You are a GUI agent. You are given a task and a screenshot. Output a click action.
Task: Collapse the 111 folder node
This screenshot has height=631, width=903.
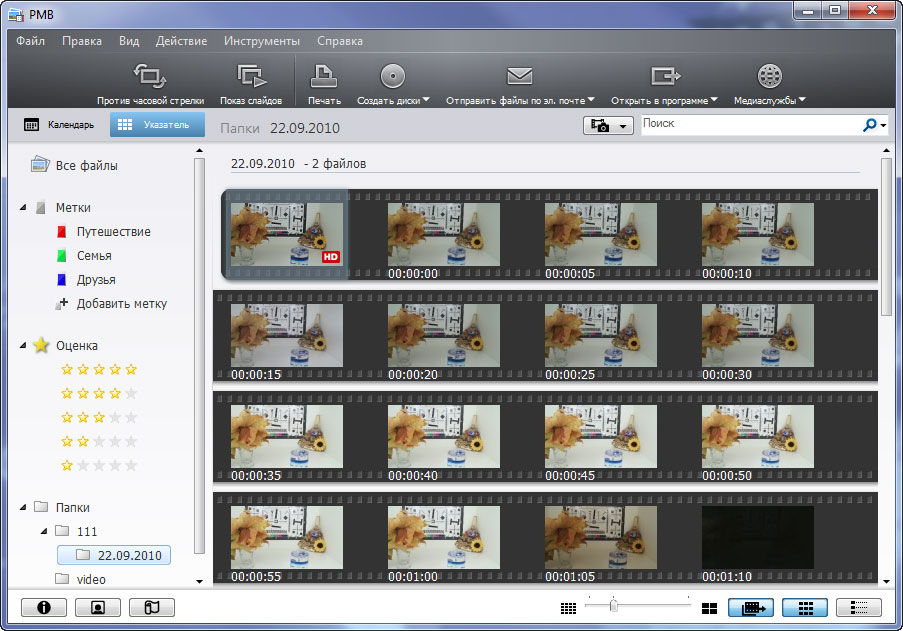(x=44, y=531)
